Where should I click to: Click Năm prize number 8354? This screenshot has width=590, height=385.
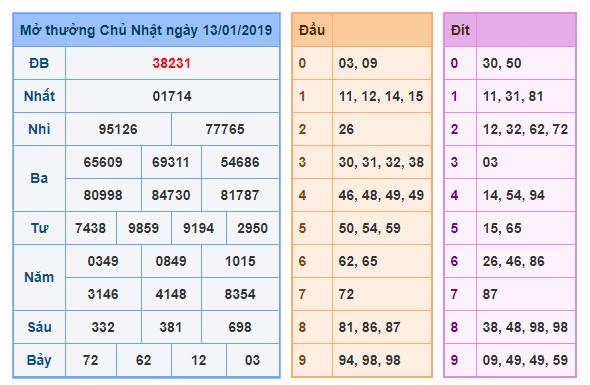tap(240, 294)
